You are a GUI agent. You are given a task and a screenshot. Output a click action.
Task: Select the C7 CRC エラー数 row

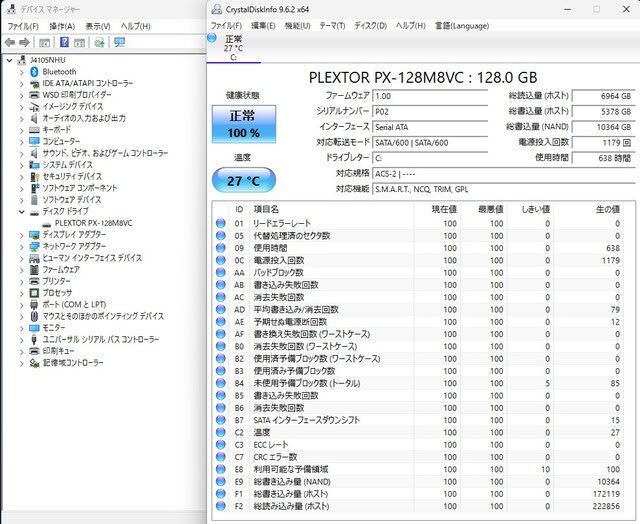(419, 457)
